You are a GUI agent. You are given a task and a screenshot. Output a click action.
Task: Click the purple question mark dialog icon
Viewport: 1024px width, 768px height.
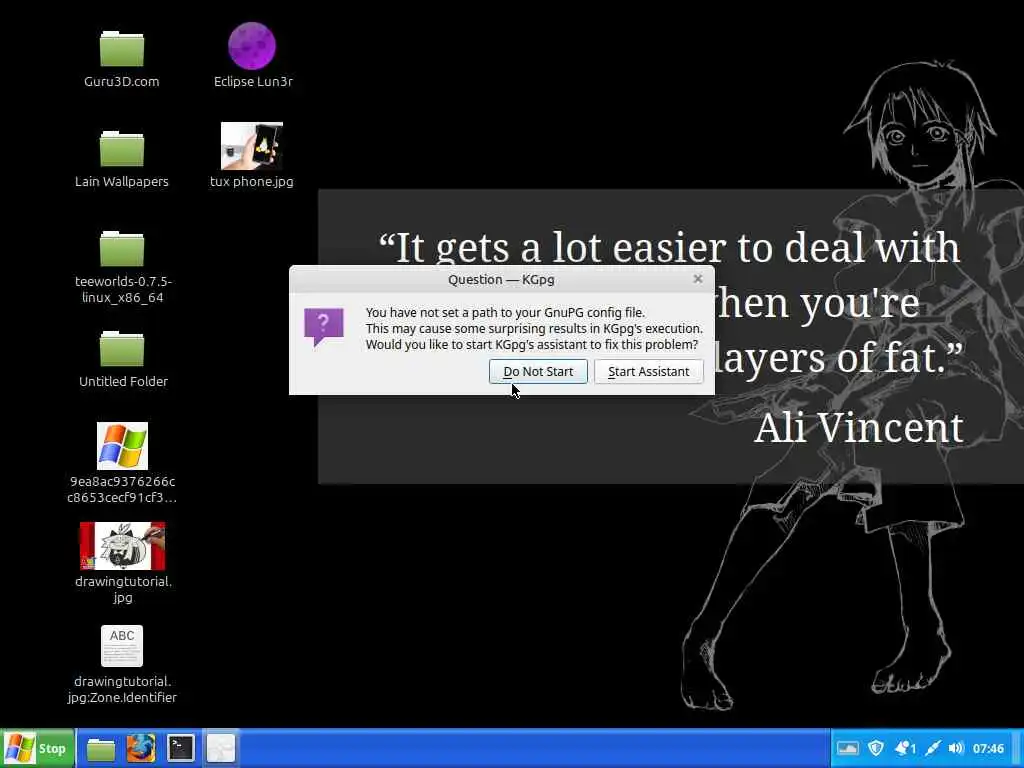(324, 327)
